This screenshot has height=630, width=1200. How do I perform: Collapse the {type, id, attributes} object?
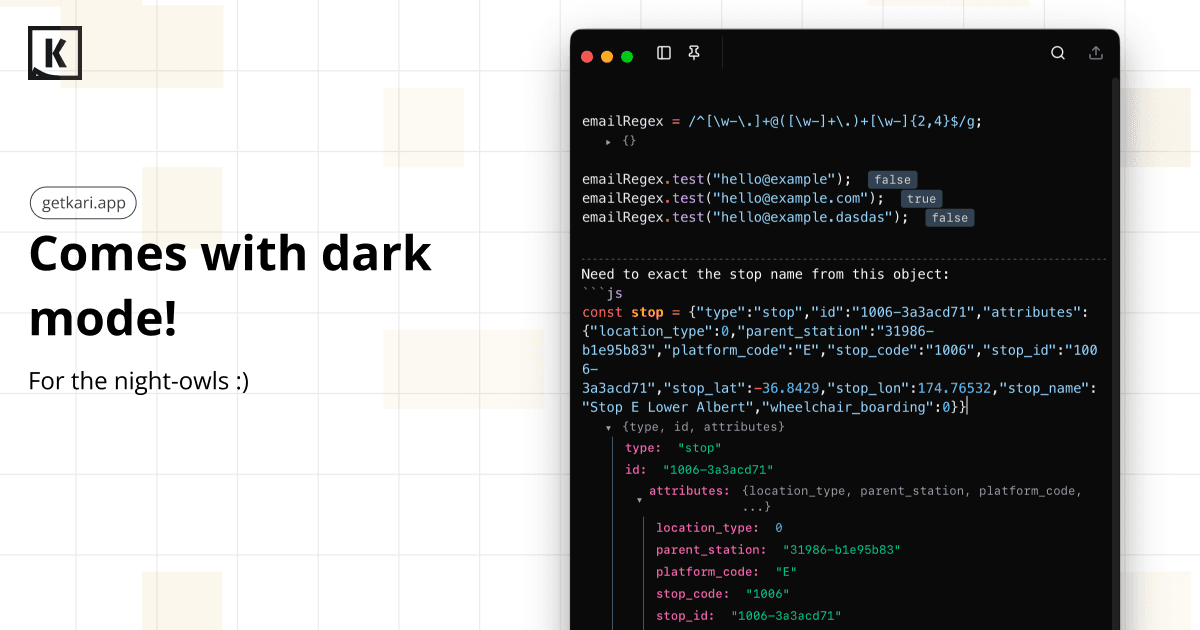tap(609, 428)
